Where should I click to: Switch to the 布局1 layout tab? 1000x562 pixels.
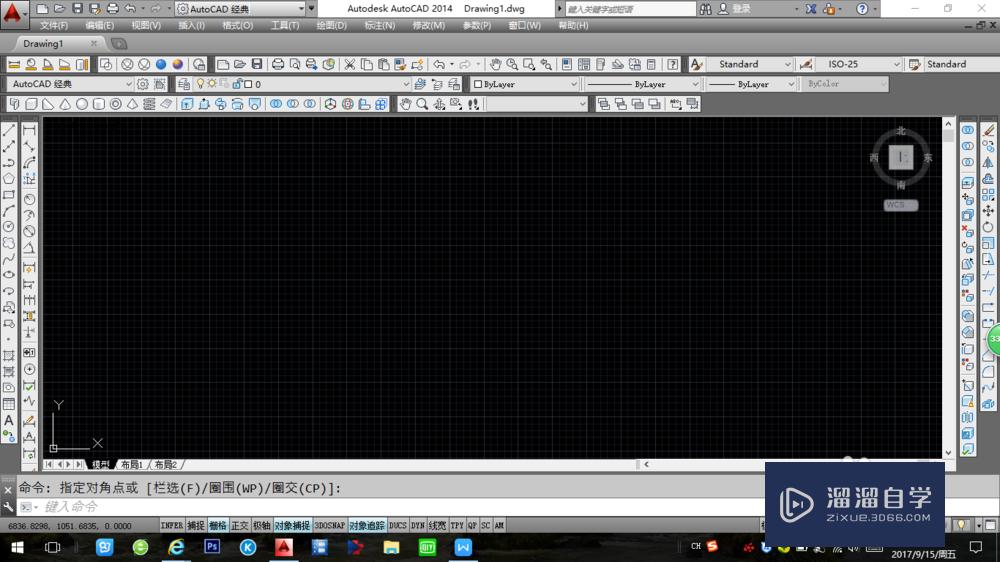(x=132, y=464)
